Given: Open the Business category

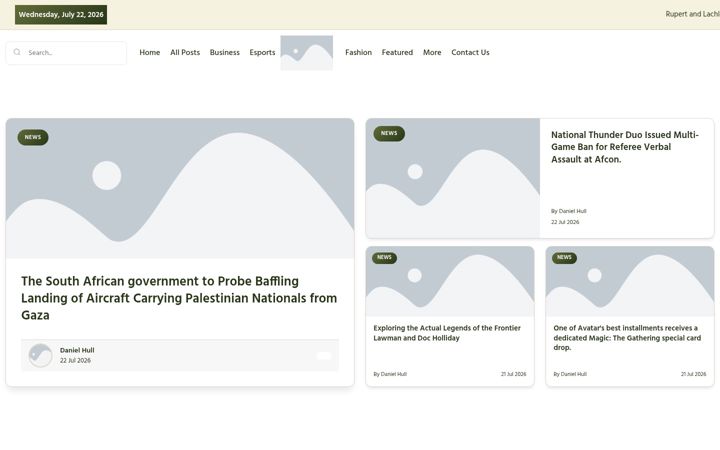Looking at the screenshot, I should point(225,53).
